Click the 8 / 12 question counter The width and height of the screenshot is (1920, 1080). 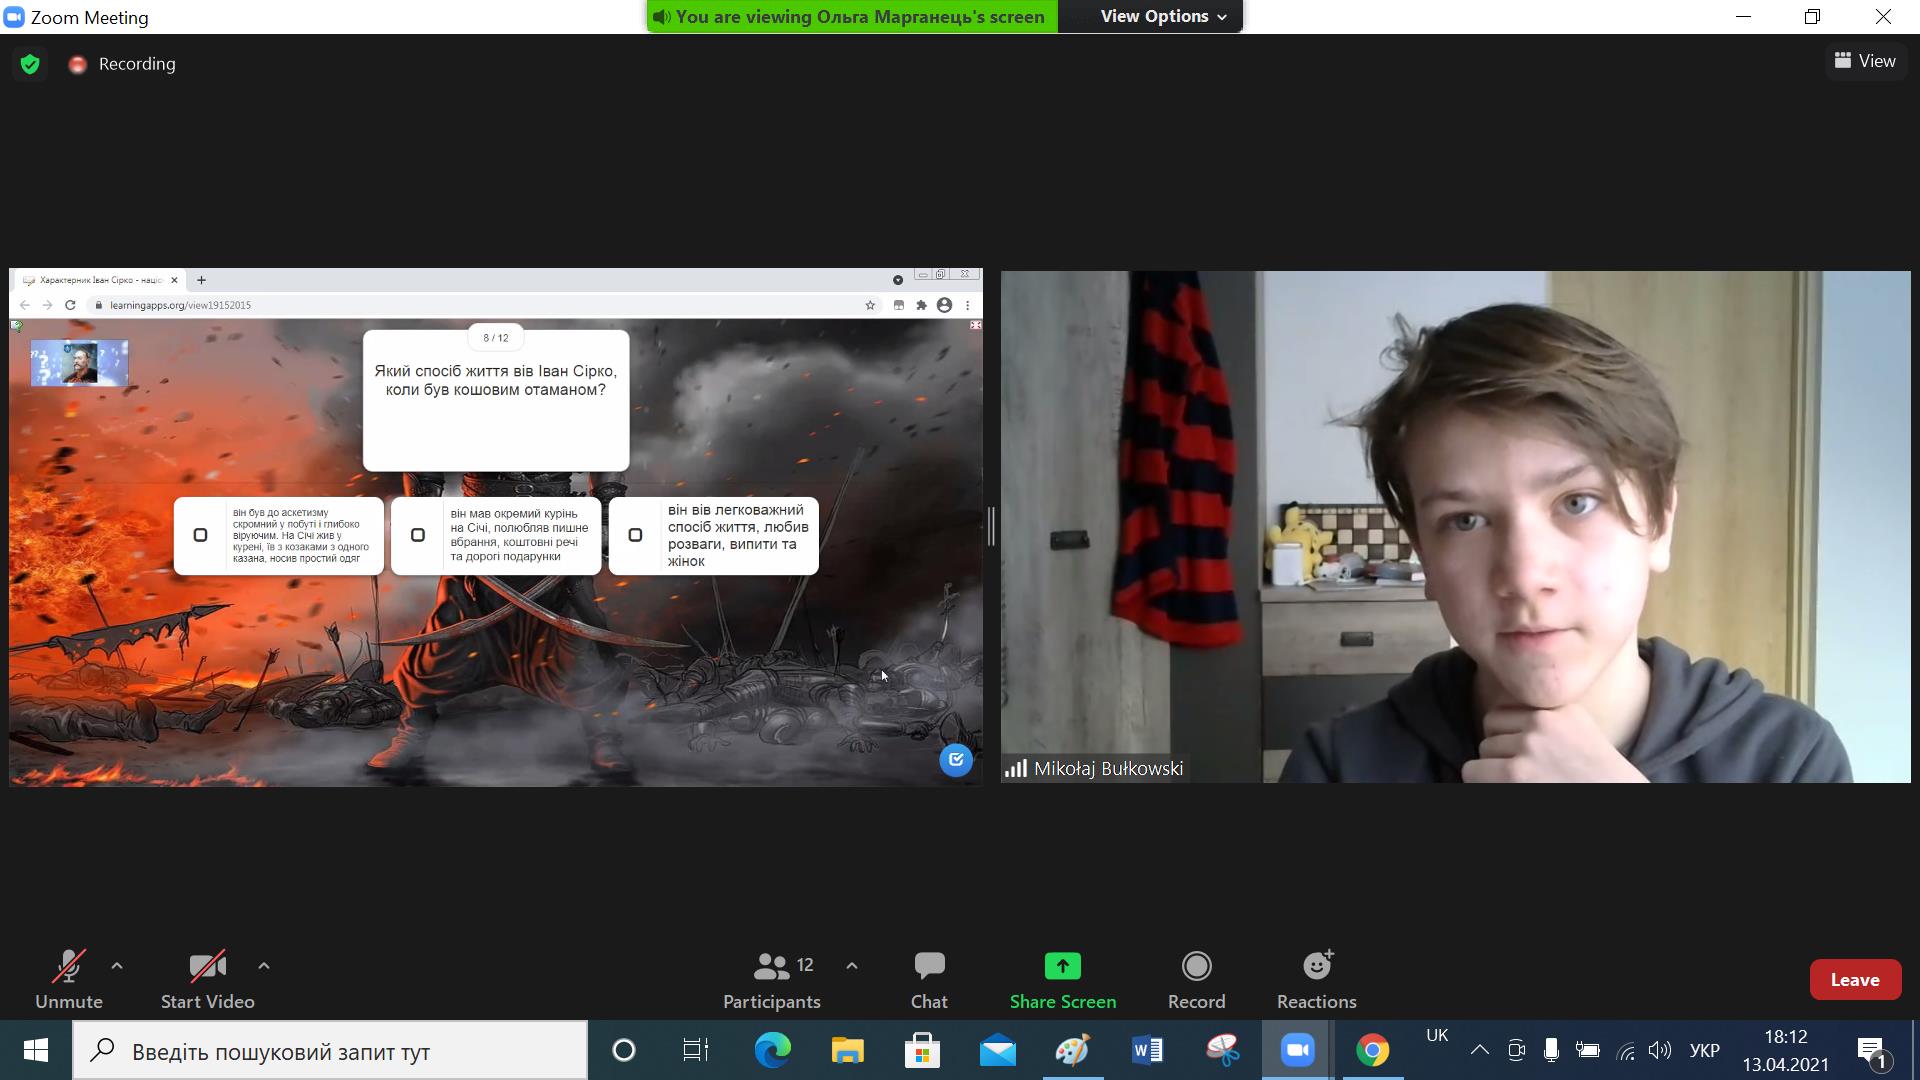(496, 338)
